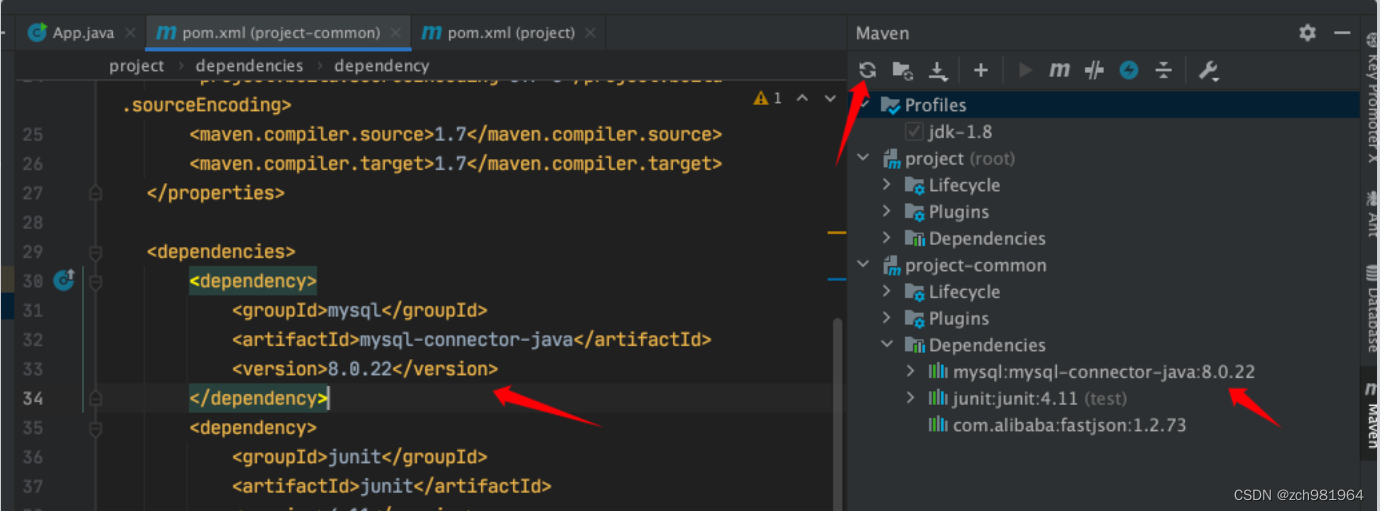Click warning count indicator
This screenshot has height=511, width=1380.
click(x=768, y=98)
